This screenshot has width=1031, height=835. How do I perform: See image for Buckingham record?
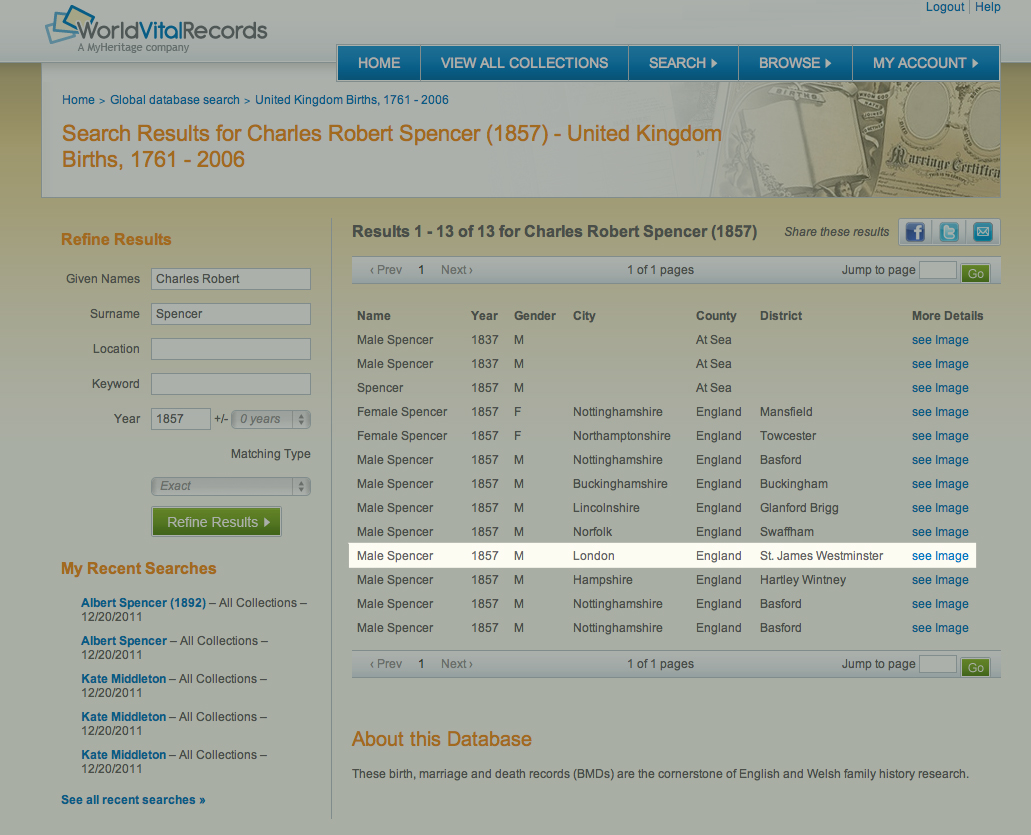pyautogui.click(x=940, y=484)
